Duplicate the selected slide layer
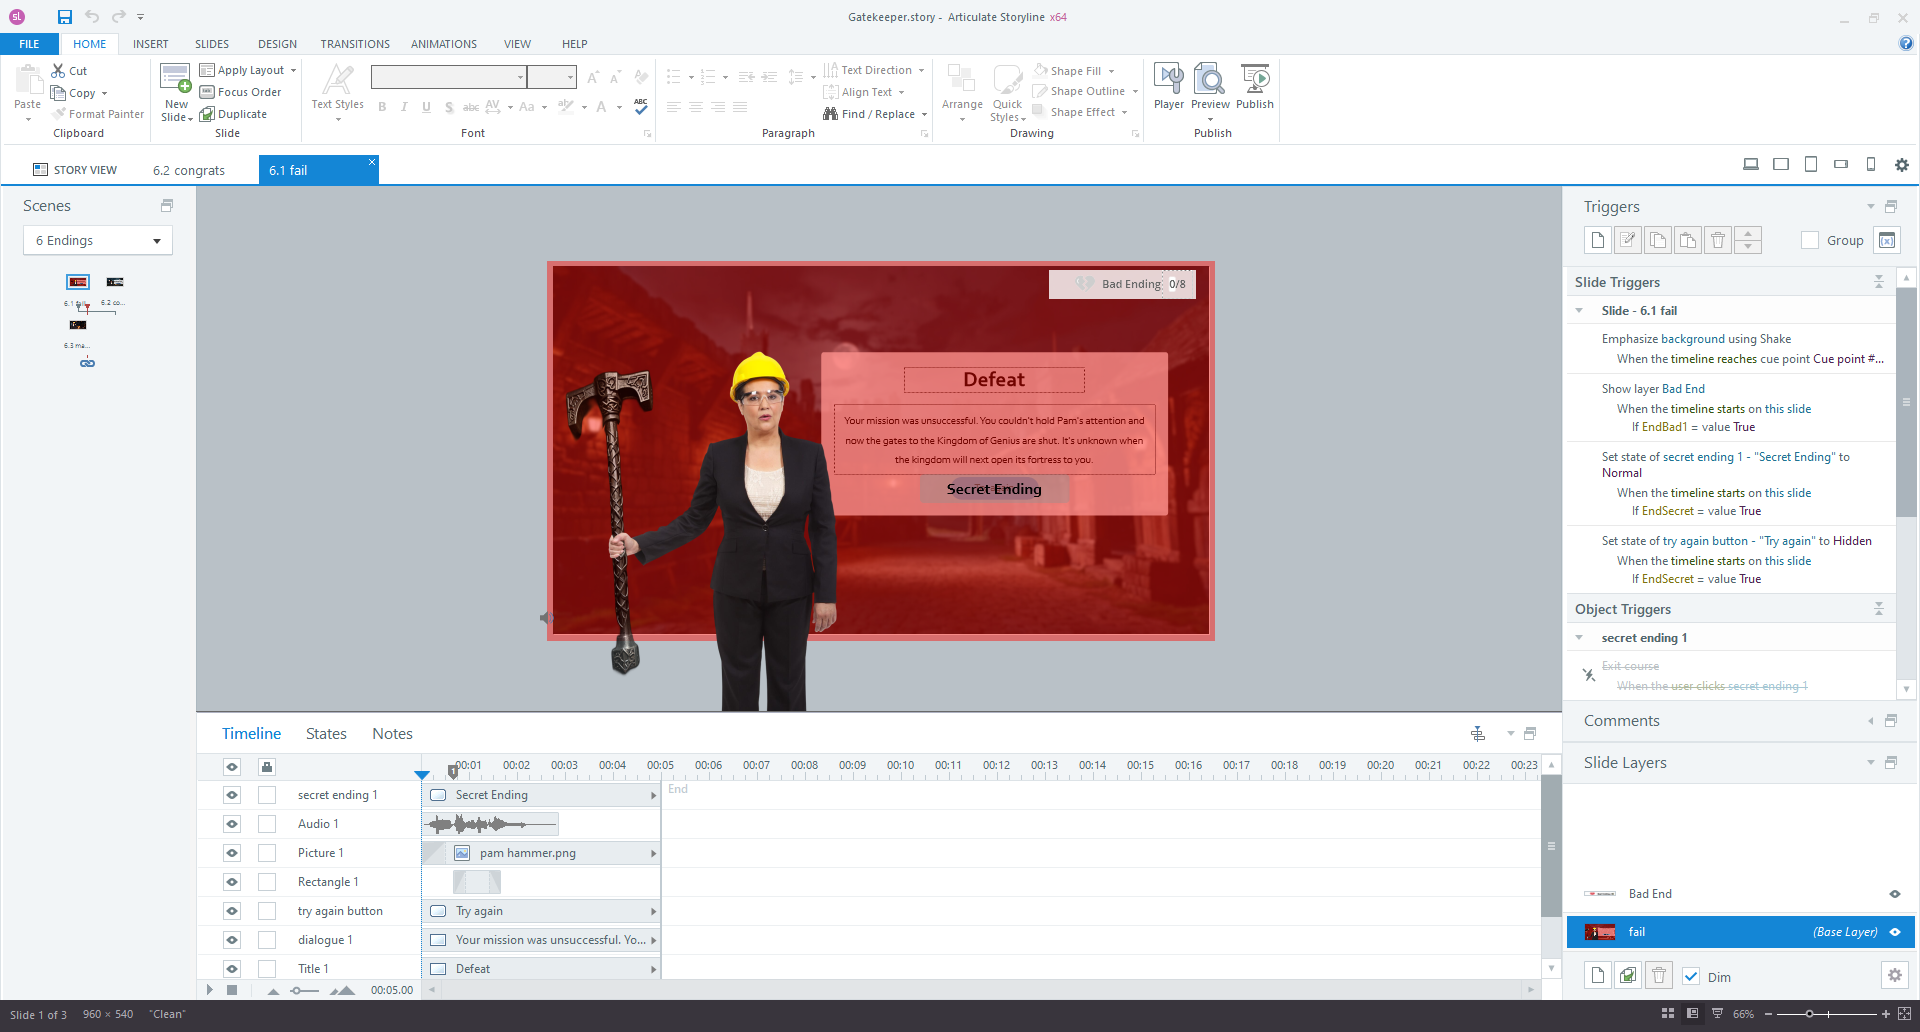The height and width of the screenshot is (1032, 1920). click(x=1628, y=975)
